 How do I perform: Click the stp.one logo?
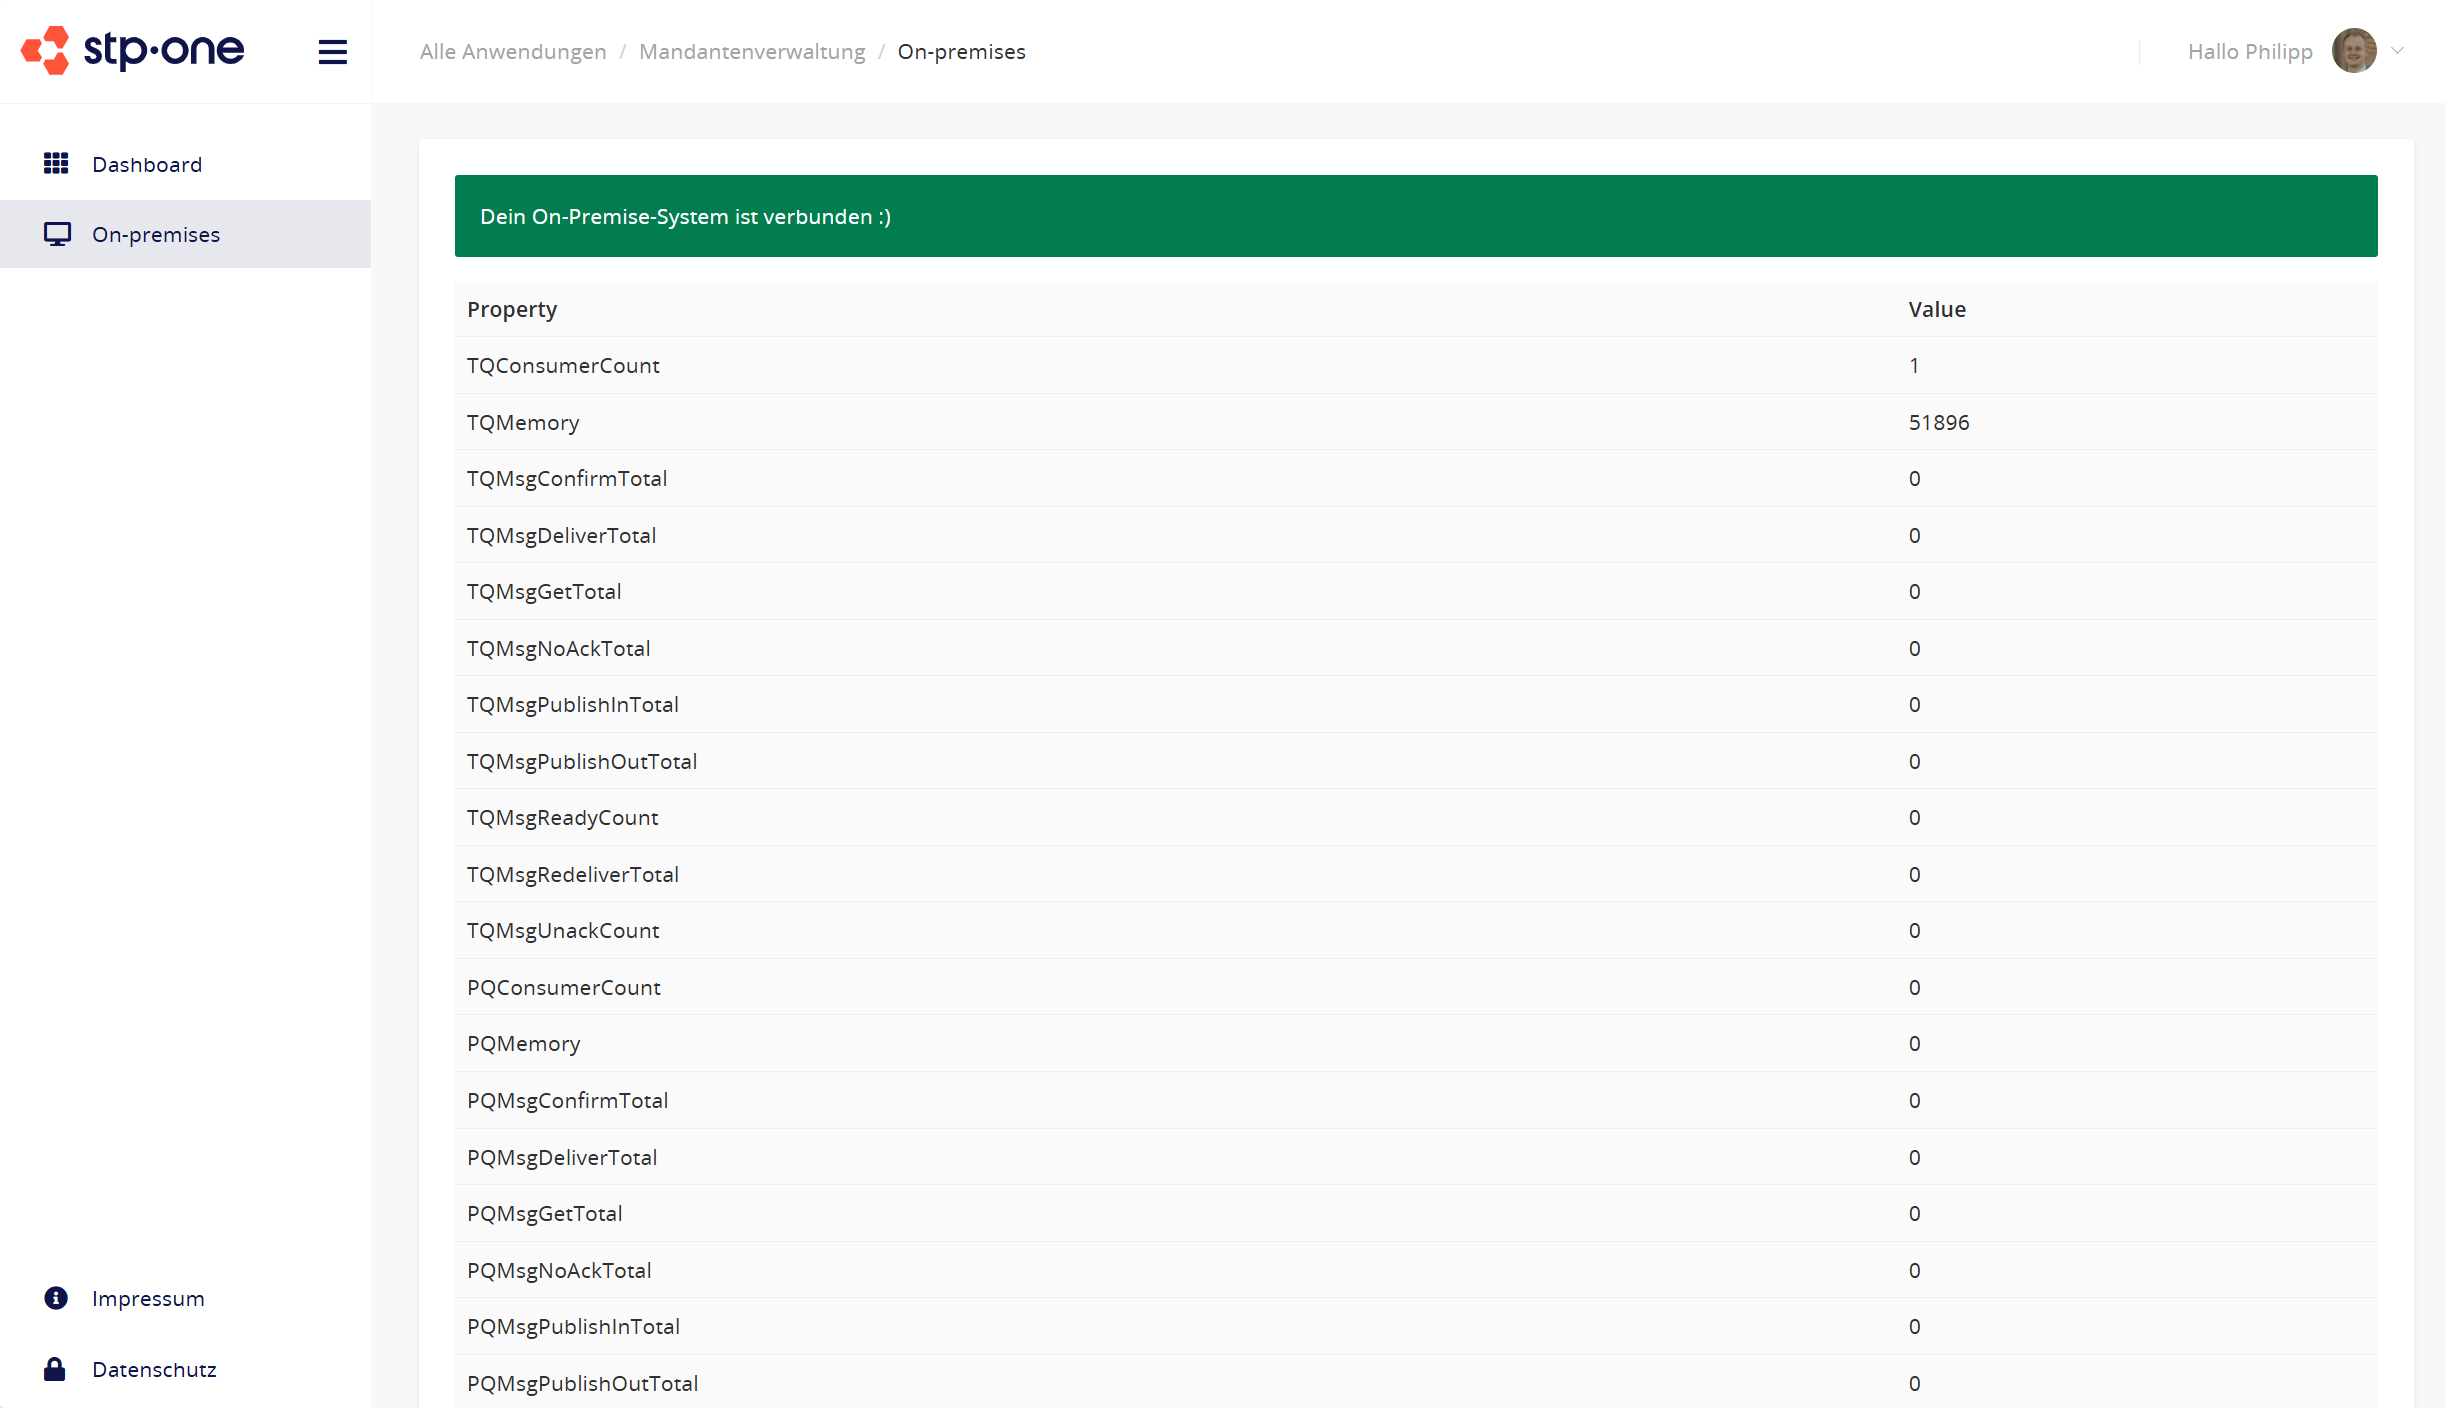[x=133, y=50]
